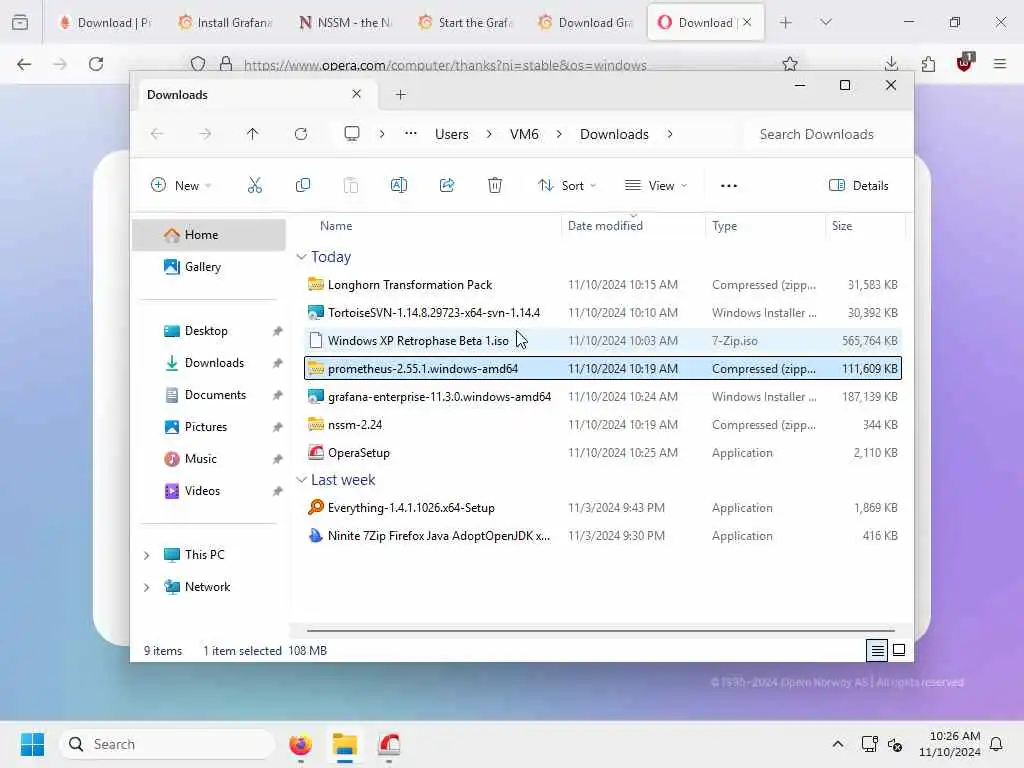Open the New item dropdown
This screenshot has height=768, width=1024.
pyautogui.click(x=181, y=185)
